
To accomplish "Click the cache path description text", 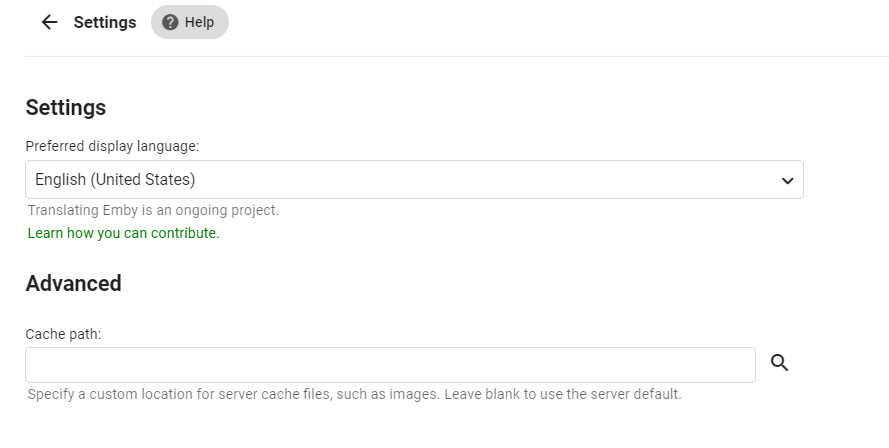I will (x=354, y=394).
